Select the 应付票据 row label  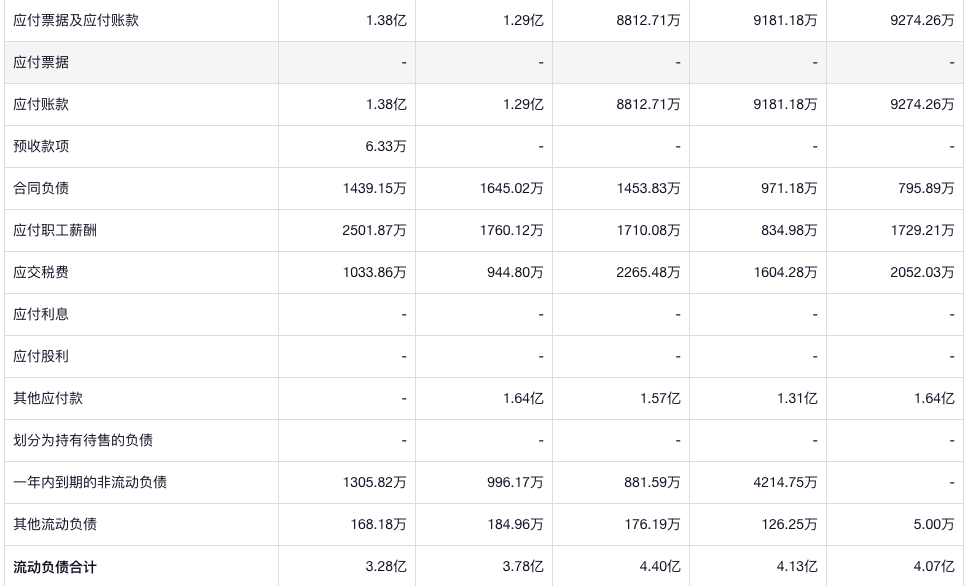(x=41, y=62)
